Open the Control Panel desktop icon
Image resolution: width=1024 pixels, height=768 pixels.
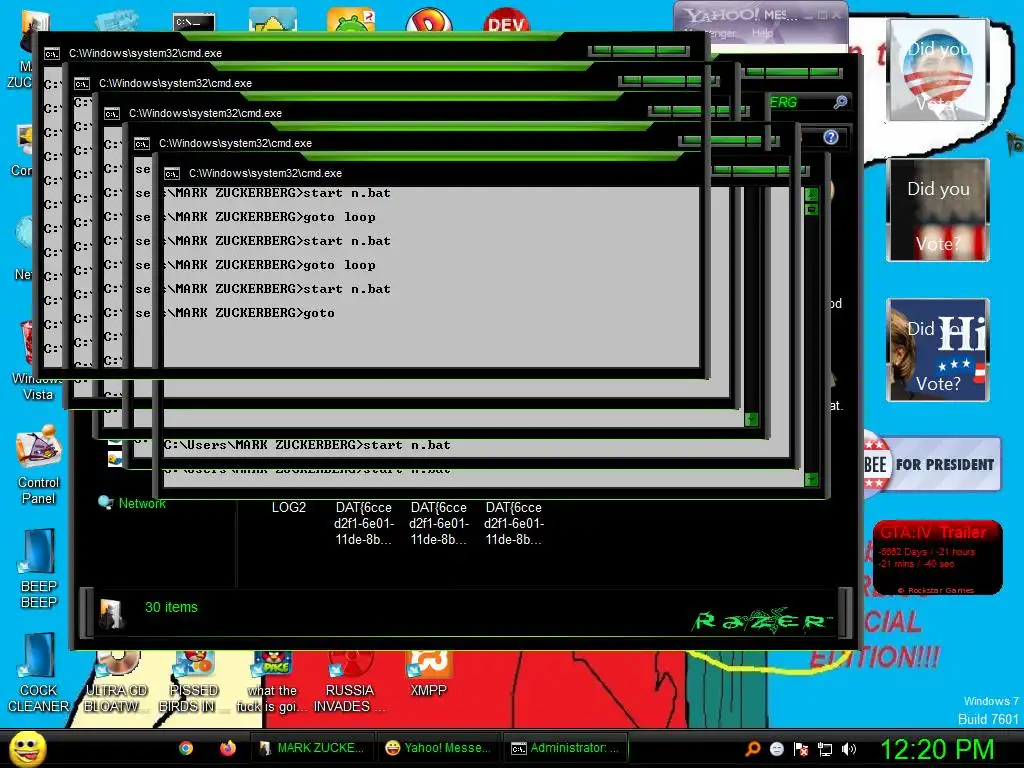tap(39, 466)
